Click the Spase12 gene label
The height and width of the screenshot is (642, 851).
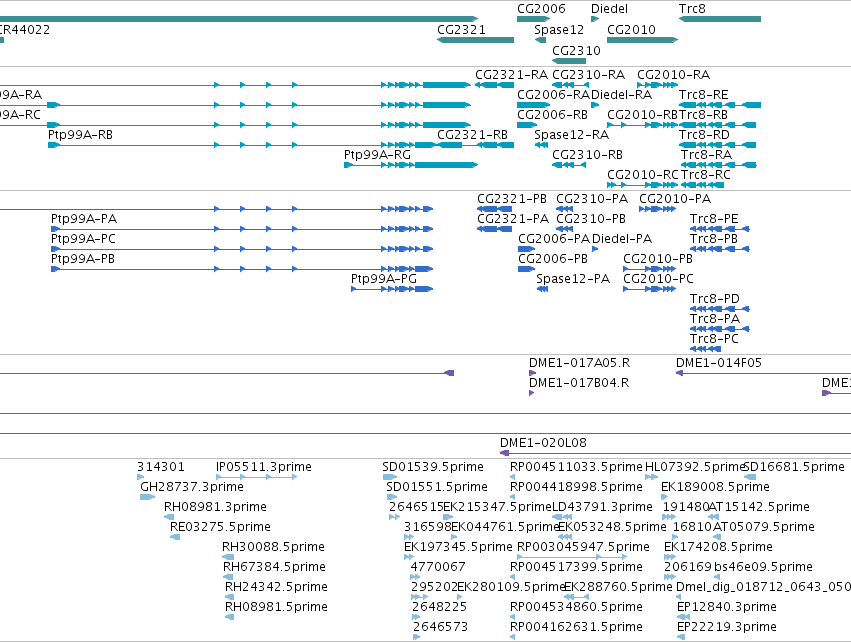pos(559,30)
